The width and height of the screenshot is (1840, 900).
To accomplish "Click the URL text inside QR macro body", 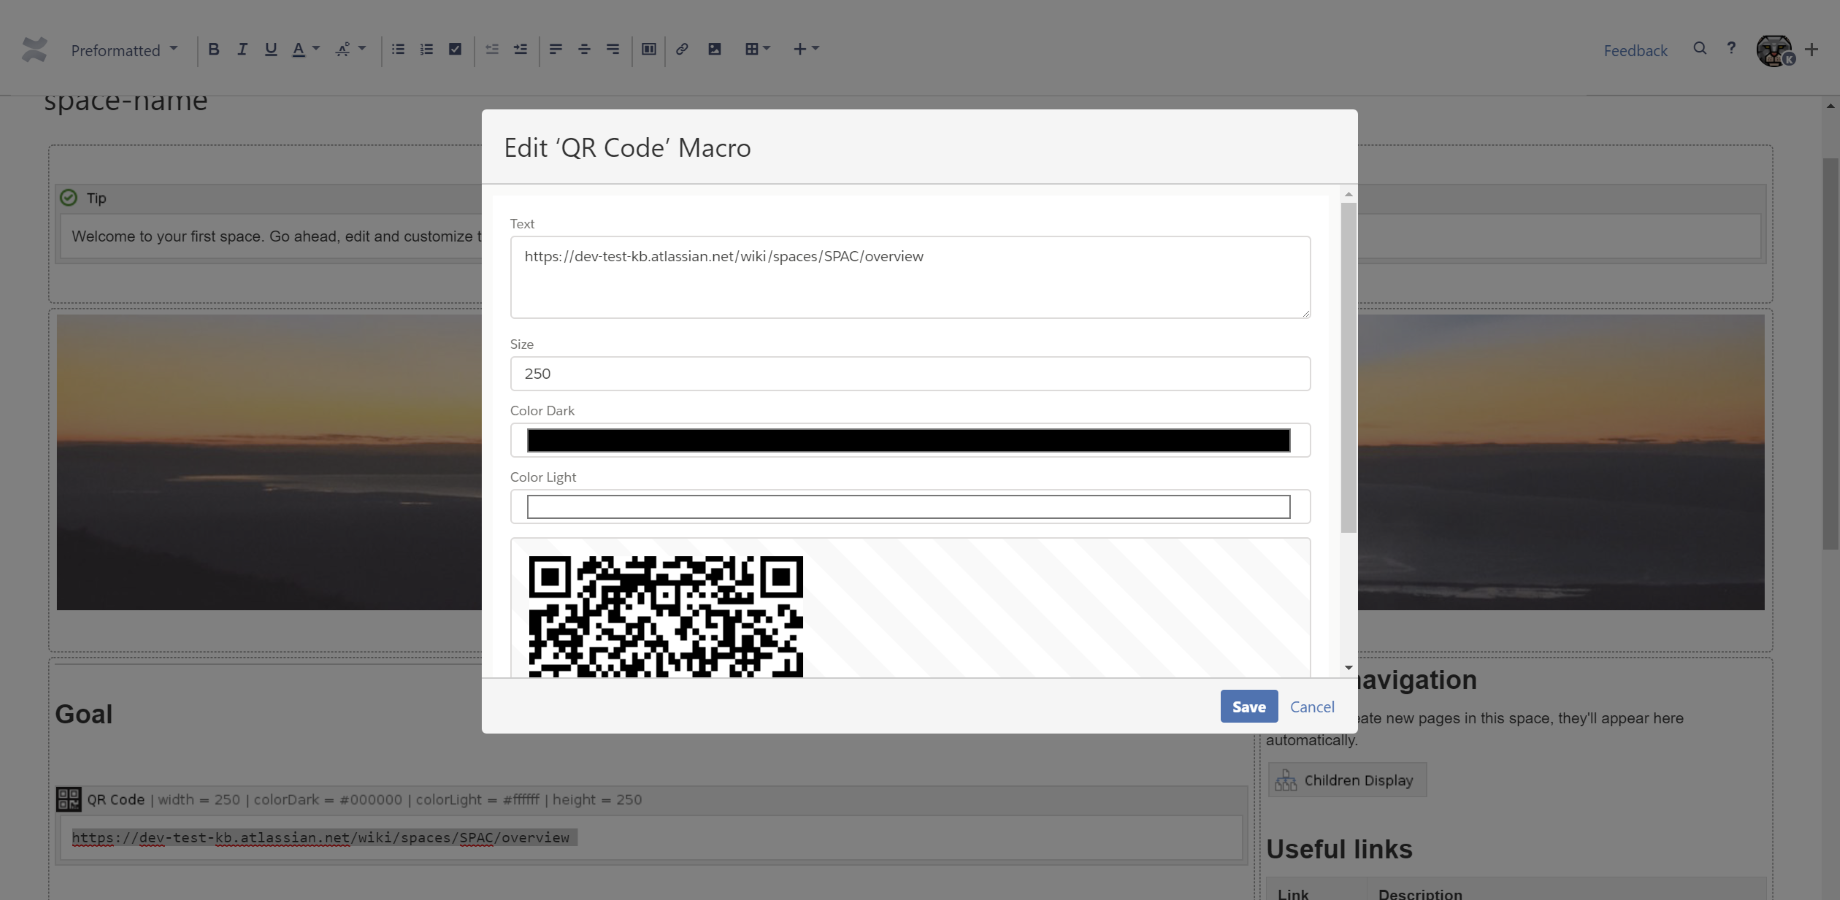I will tap(321, 838).
